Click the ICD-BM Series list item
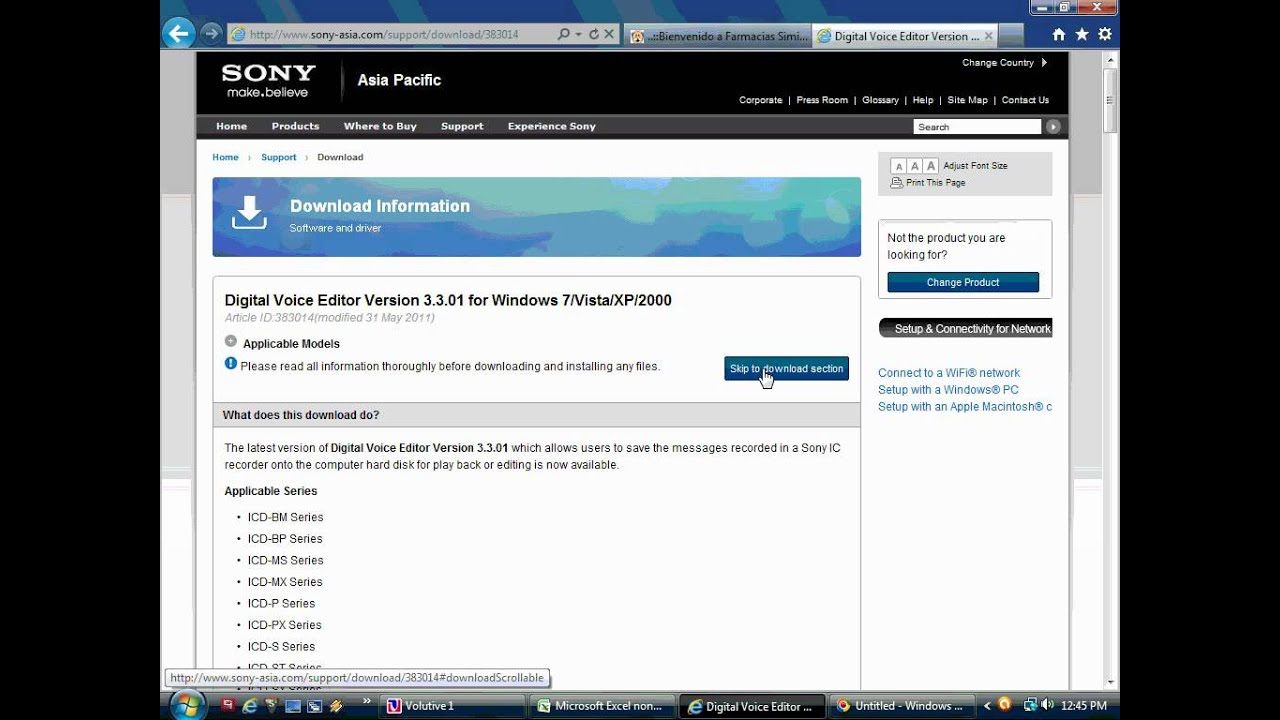Screen dimensions: 1280x720 coord(286,517)
